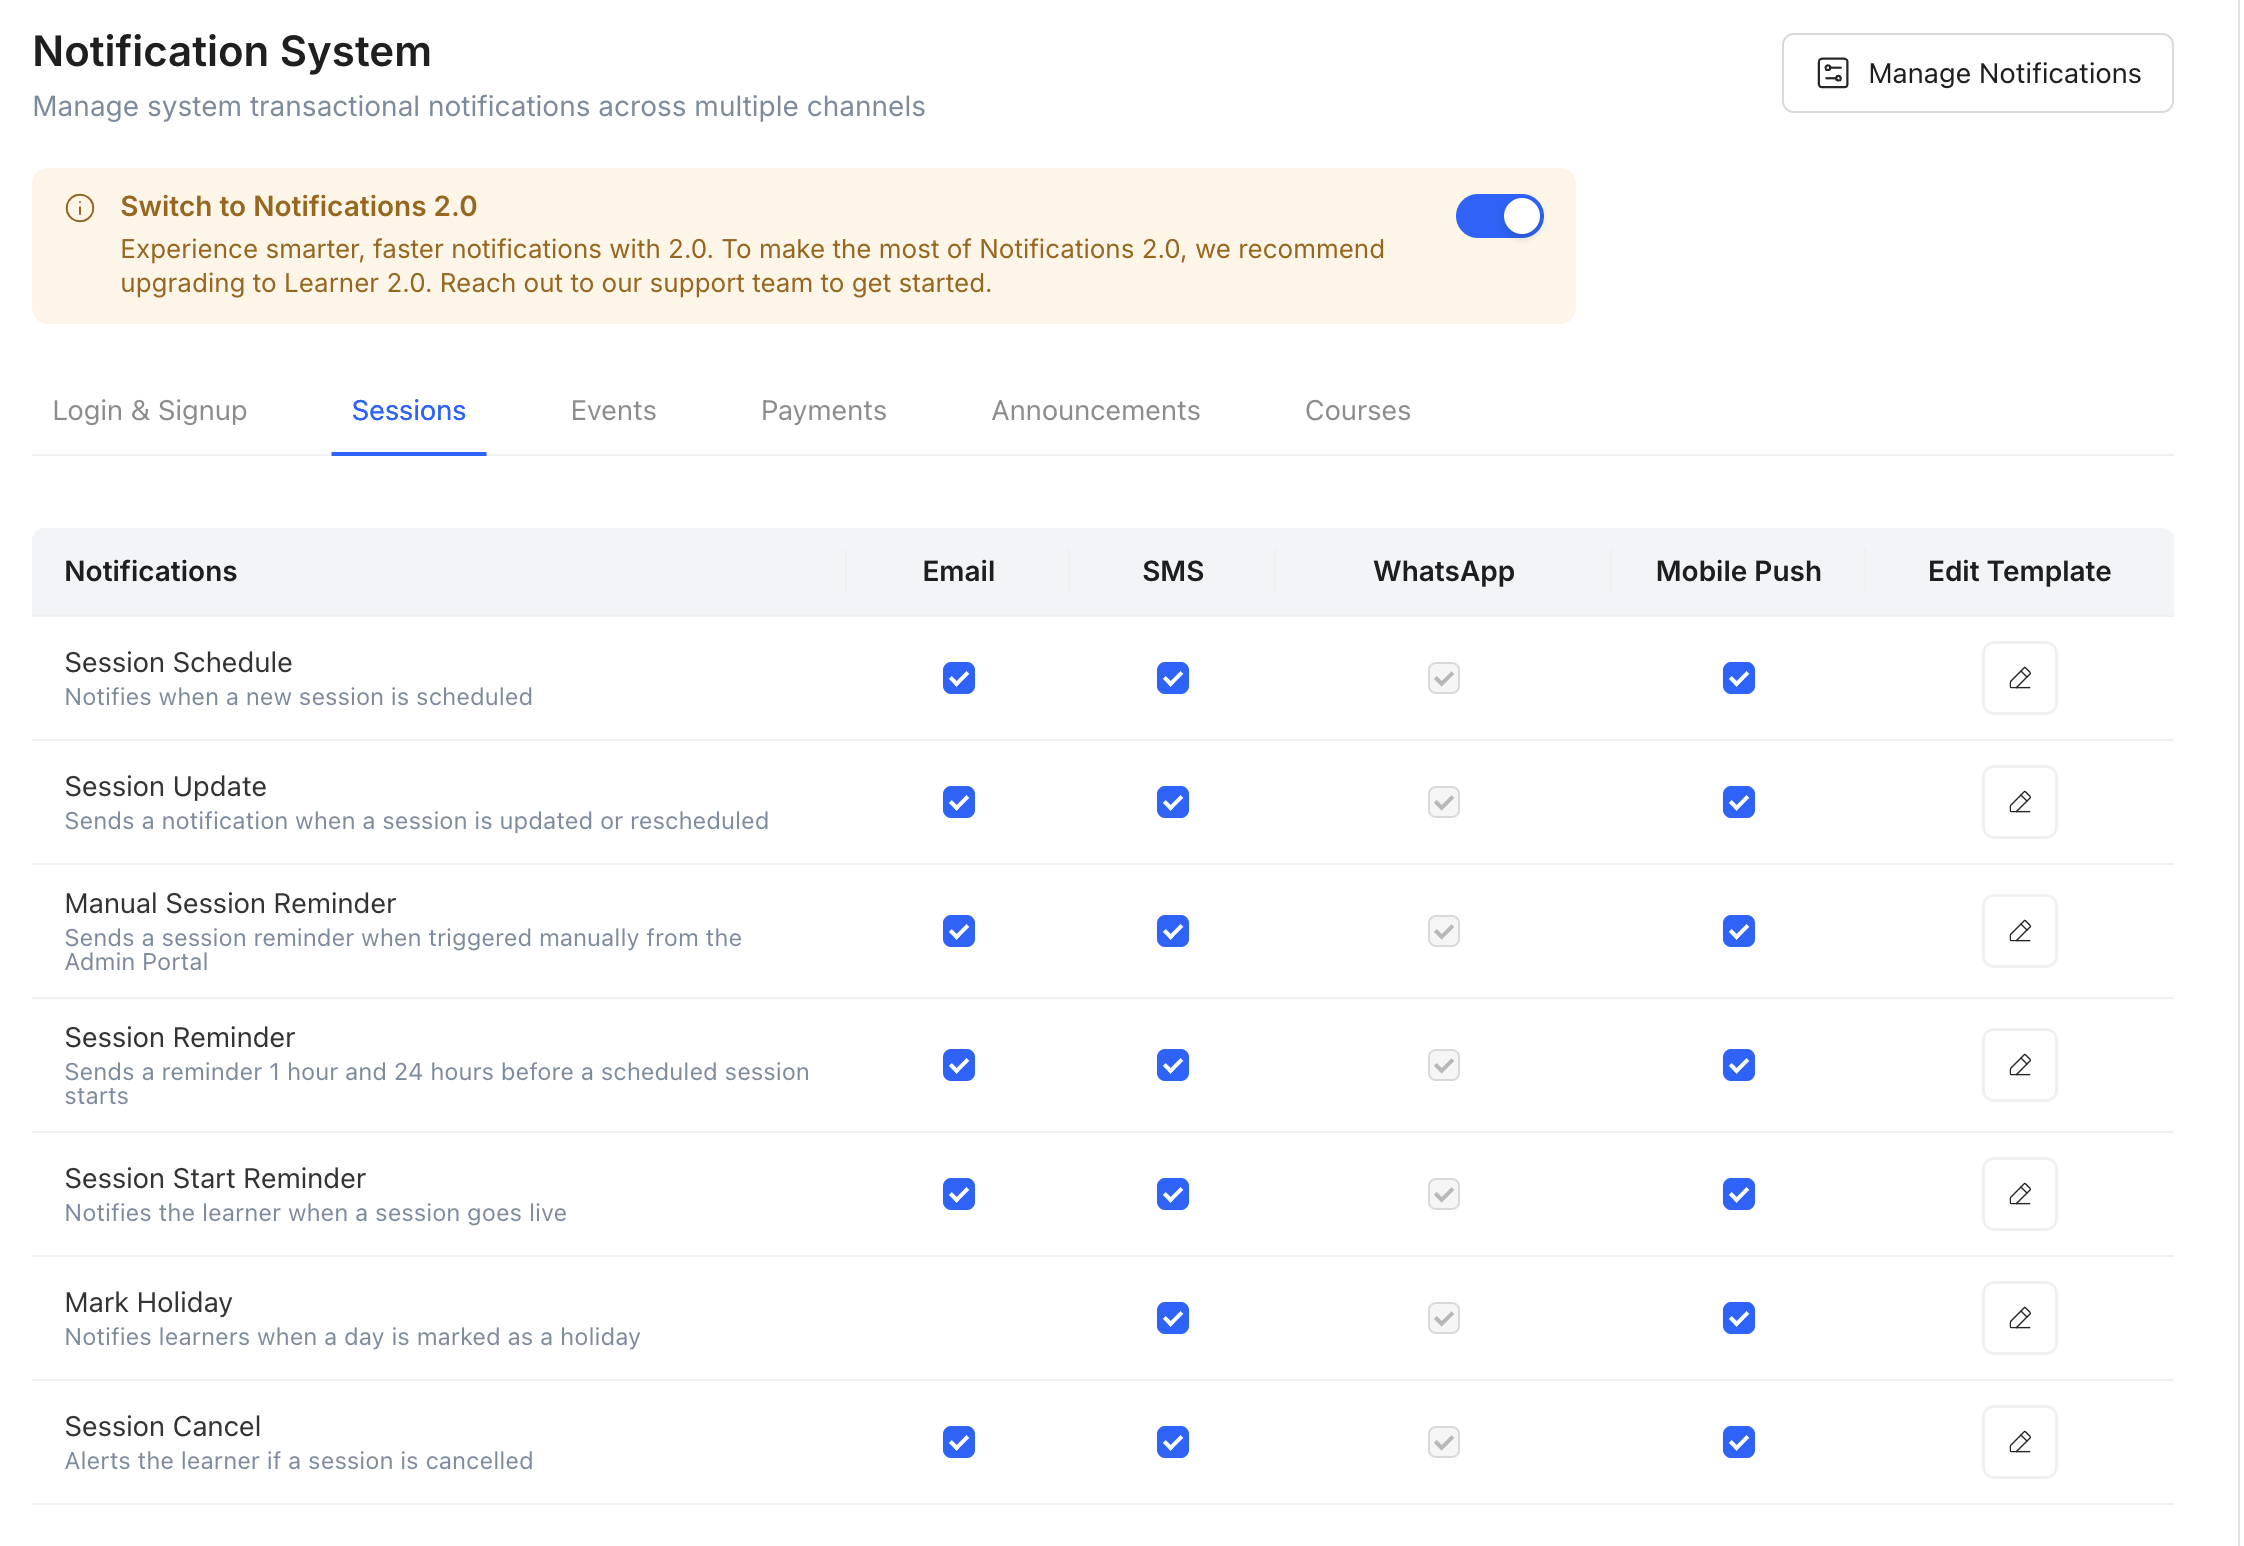Edit the Session Cancel template

tap(2019, 1442)
